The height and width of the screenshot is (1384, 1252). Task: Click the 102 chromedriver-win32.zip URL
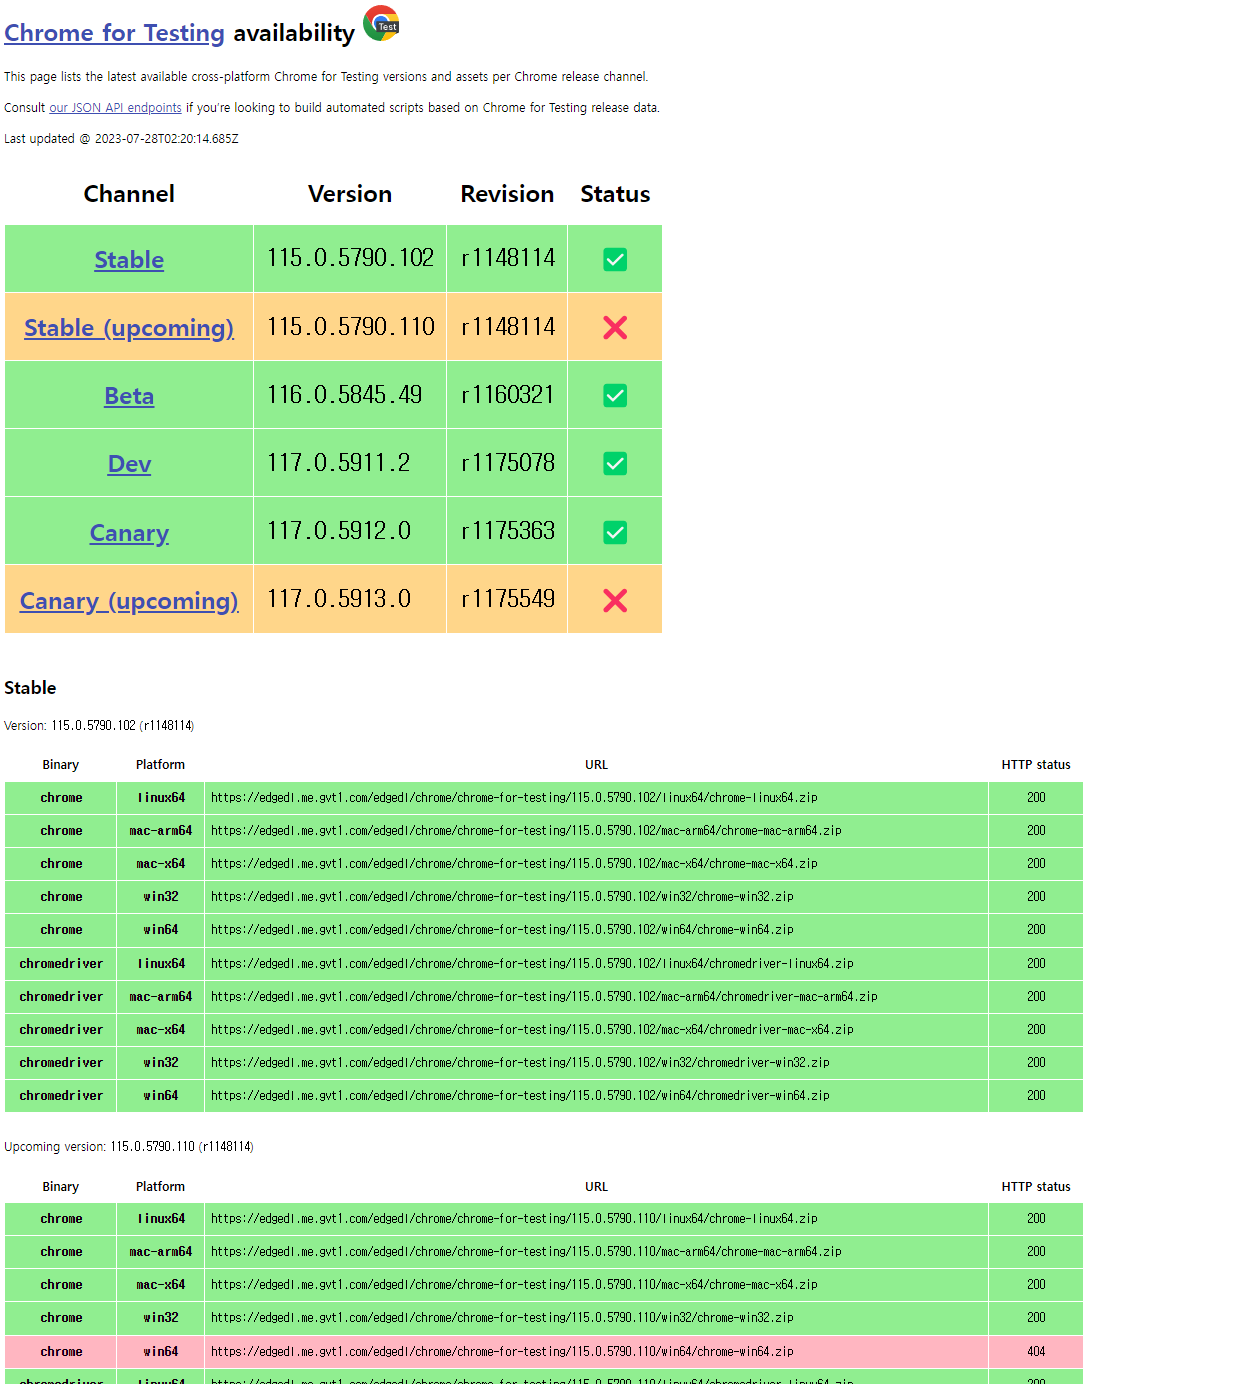pyautogui.click(x=520, y=1063)
